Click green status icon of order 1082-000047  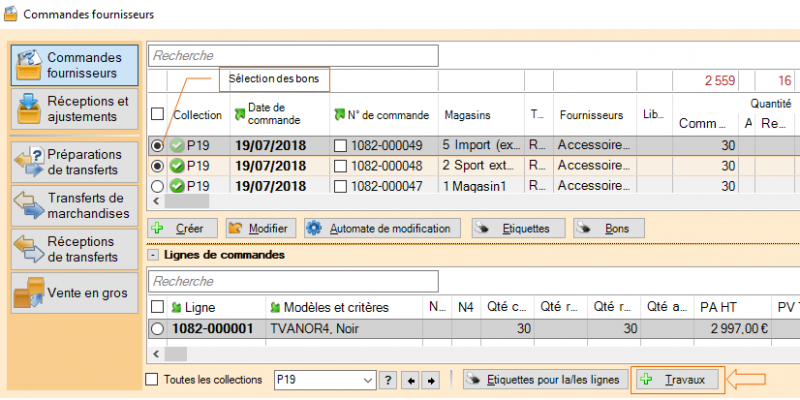[177, 186]
